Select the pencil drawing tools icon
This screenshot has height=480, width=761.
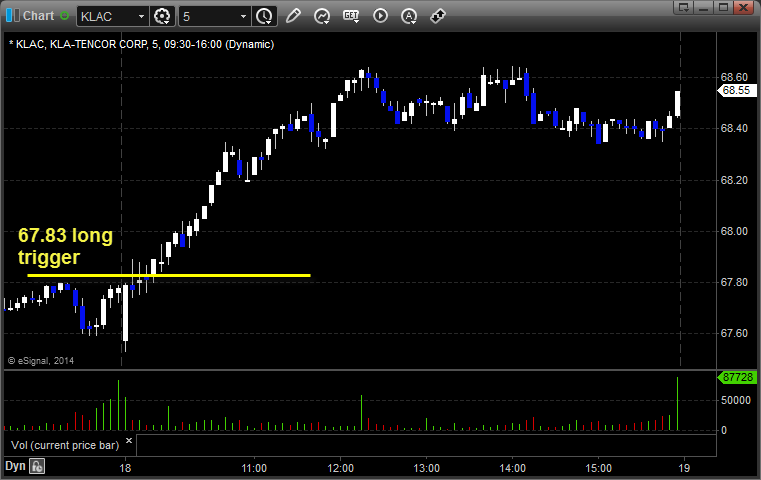point(293,16)
